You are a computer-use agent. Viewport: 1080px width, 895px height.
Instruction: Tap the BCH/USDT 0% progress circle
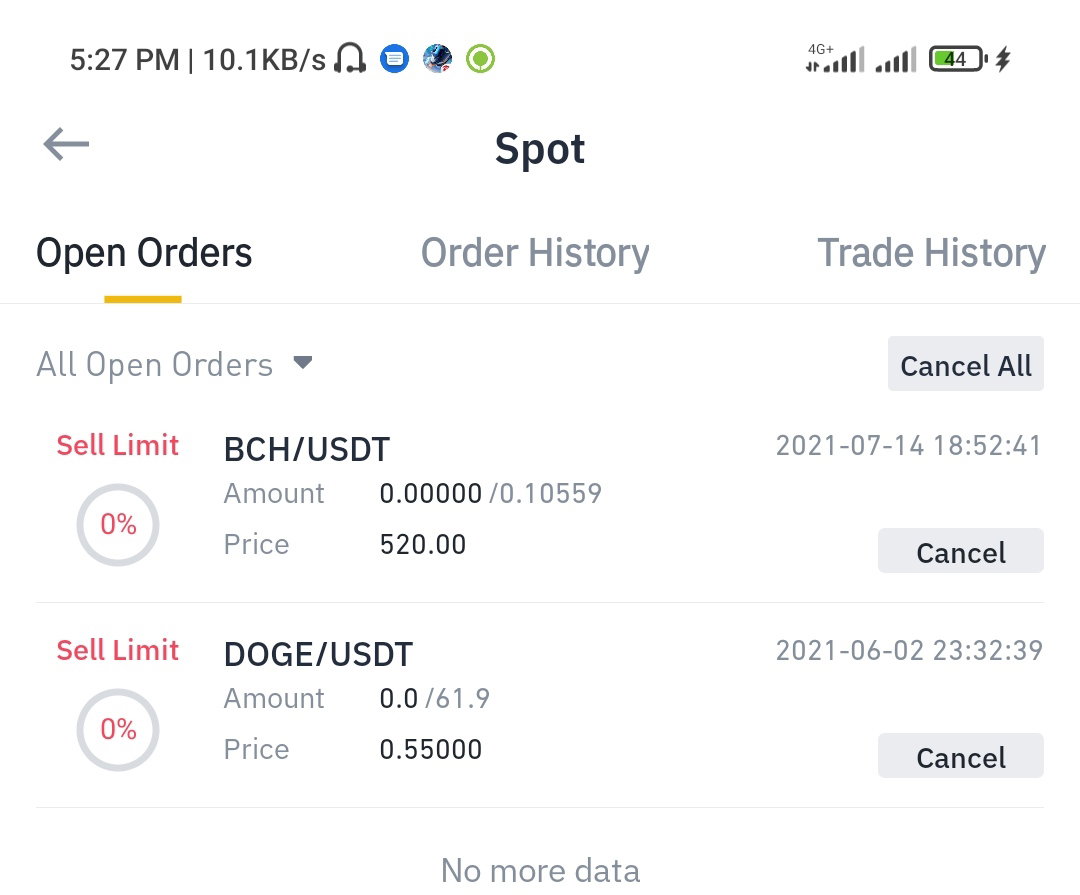coord(118,525)
